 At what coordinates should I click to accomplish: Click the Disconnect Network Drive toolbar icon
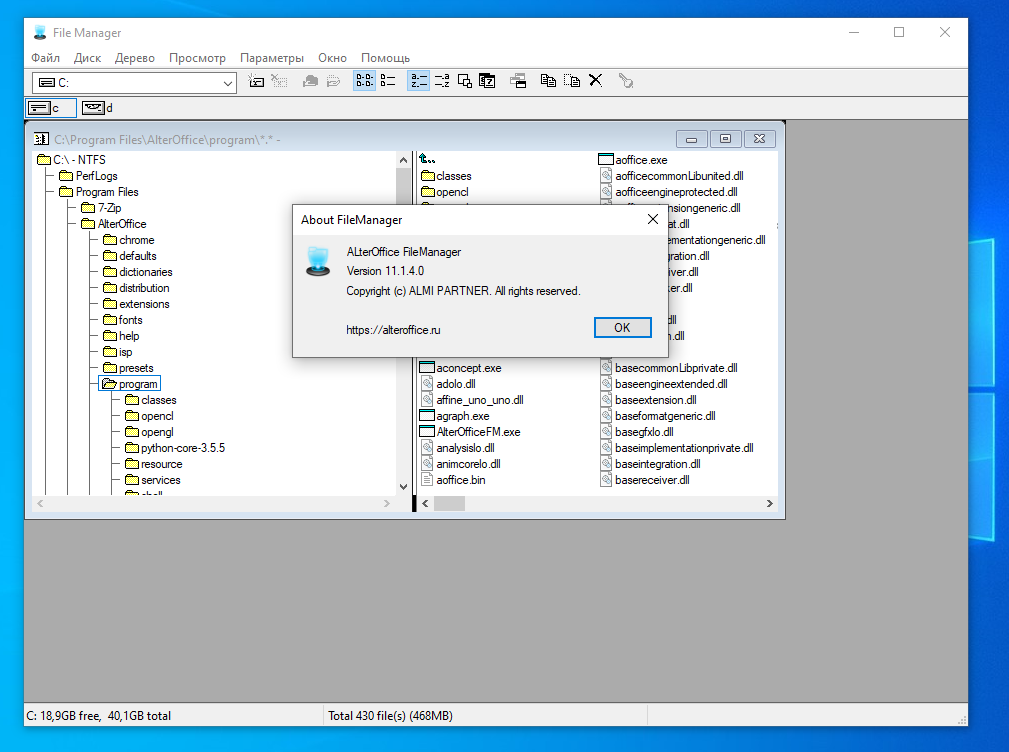[279, 81]
